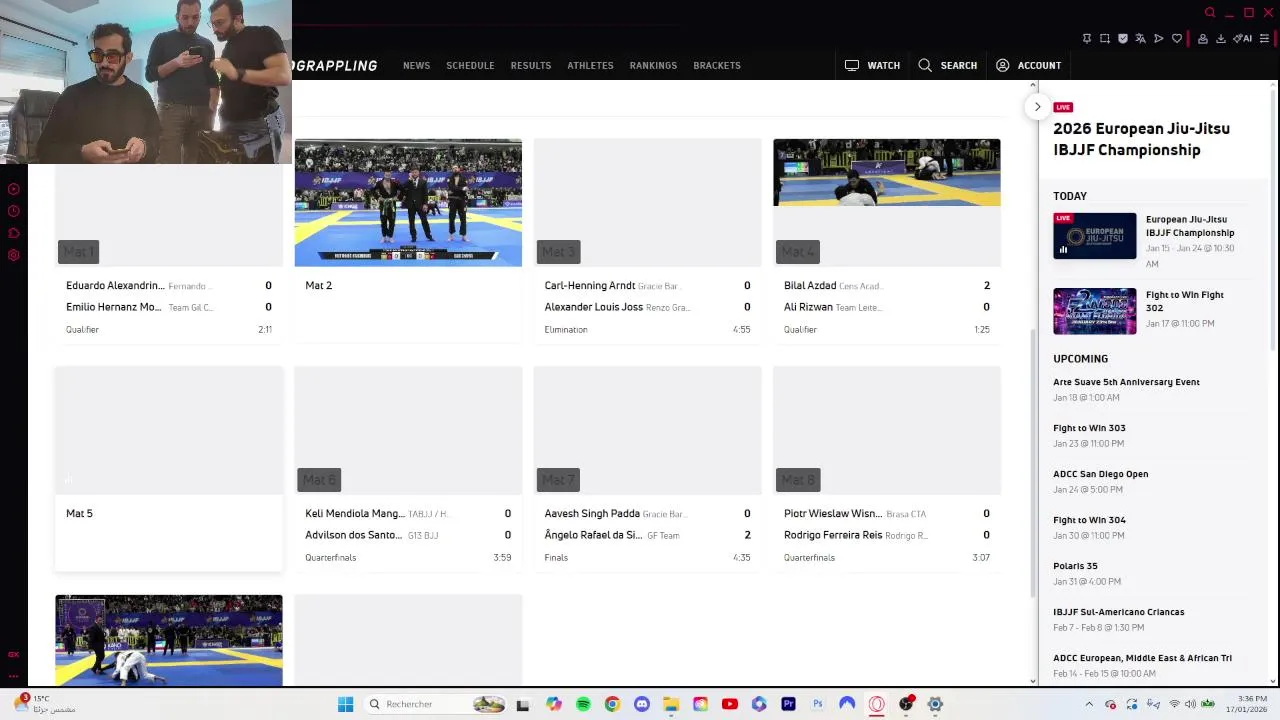Click the send/flow arrow icon in toolbar
Viewport: 1280px width, 720px height.
(1159, 39)
